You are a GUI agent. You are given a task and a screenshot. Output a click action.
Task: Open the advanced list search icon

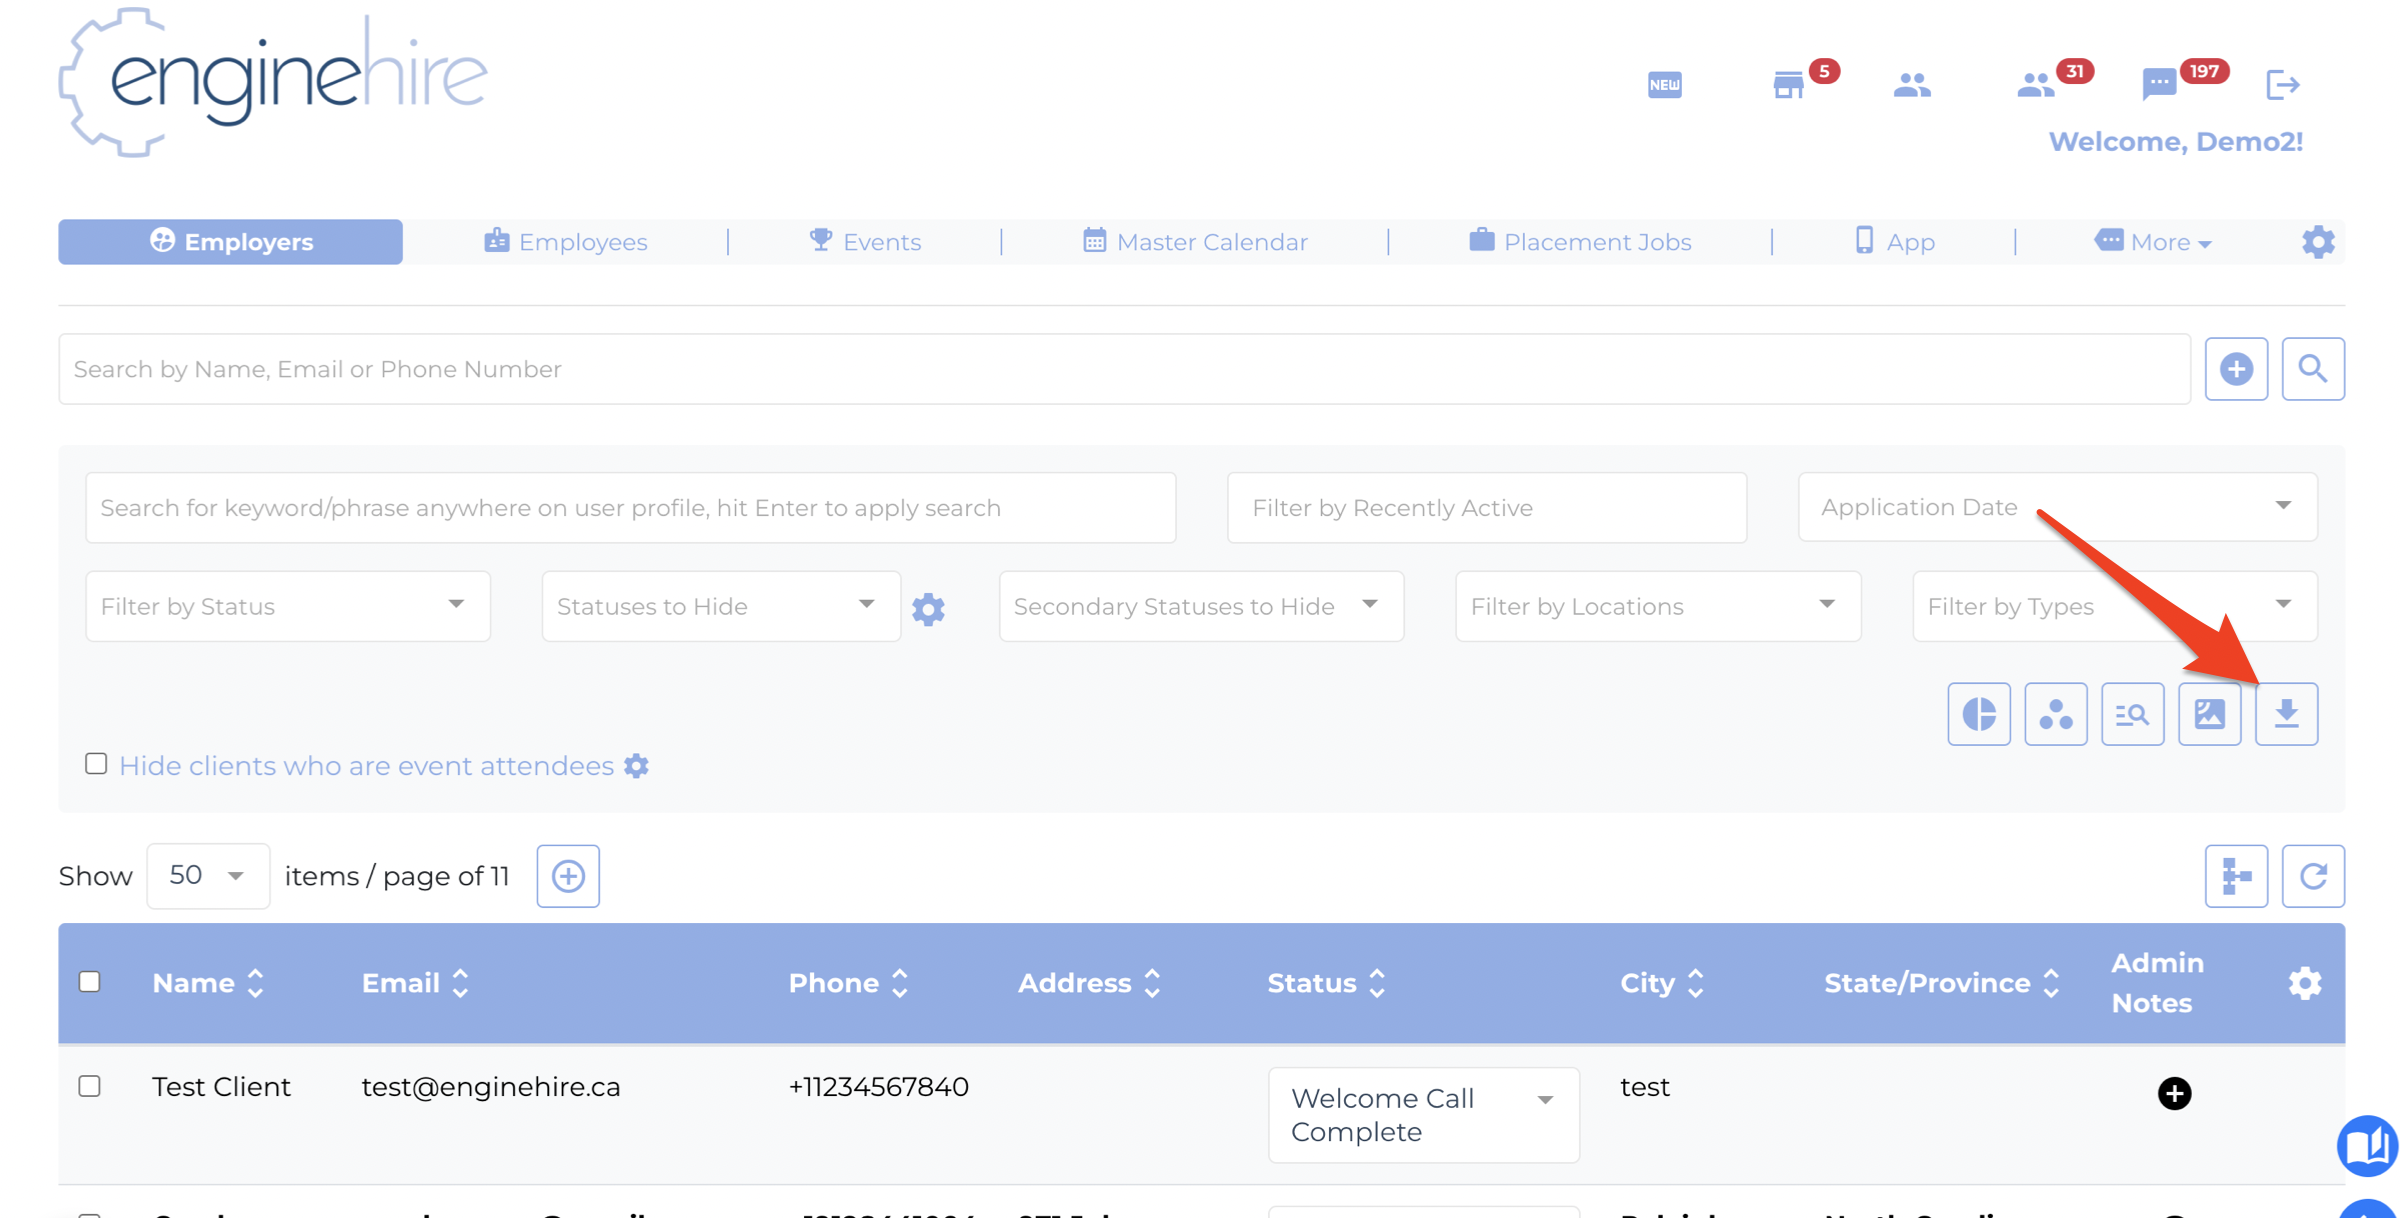(2132, 714)
